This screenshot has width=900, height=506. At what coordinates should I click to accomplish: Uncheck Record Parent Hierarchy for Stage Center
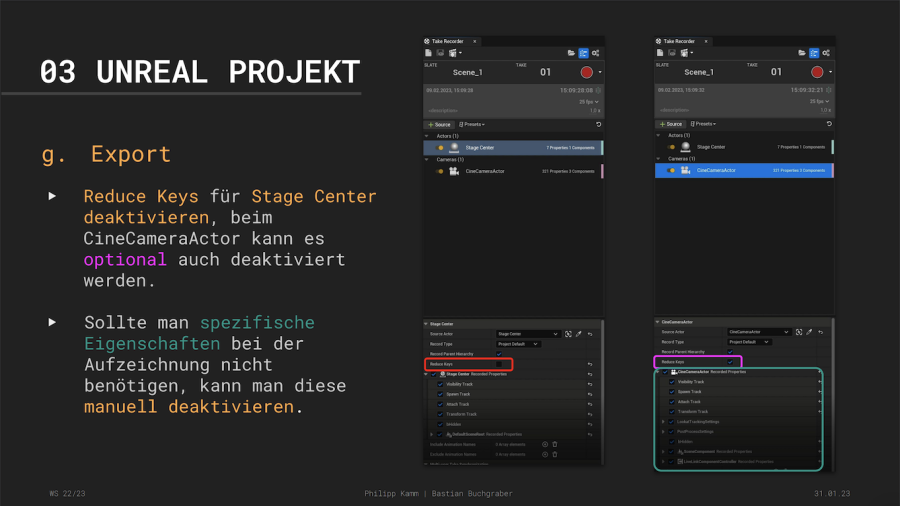coord(499,353)
